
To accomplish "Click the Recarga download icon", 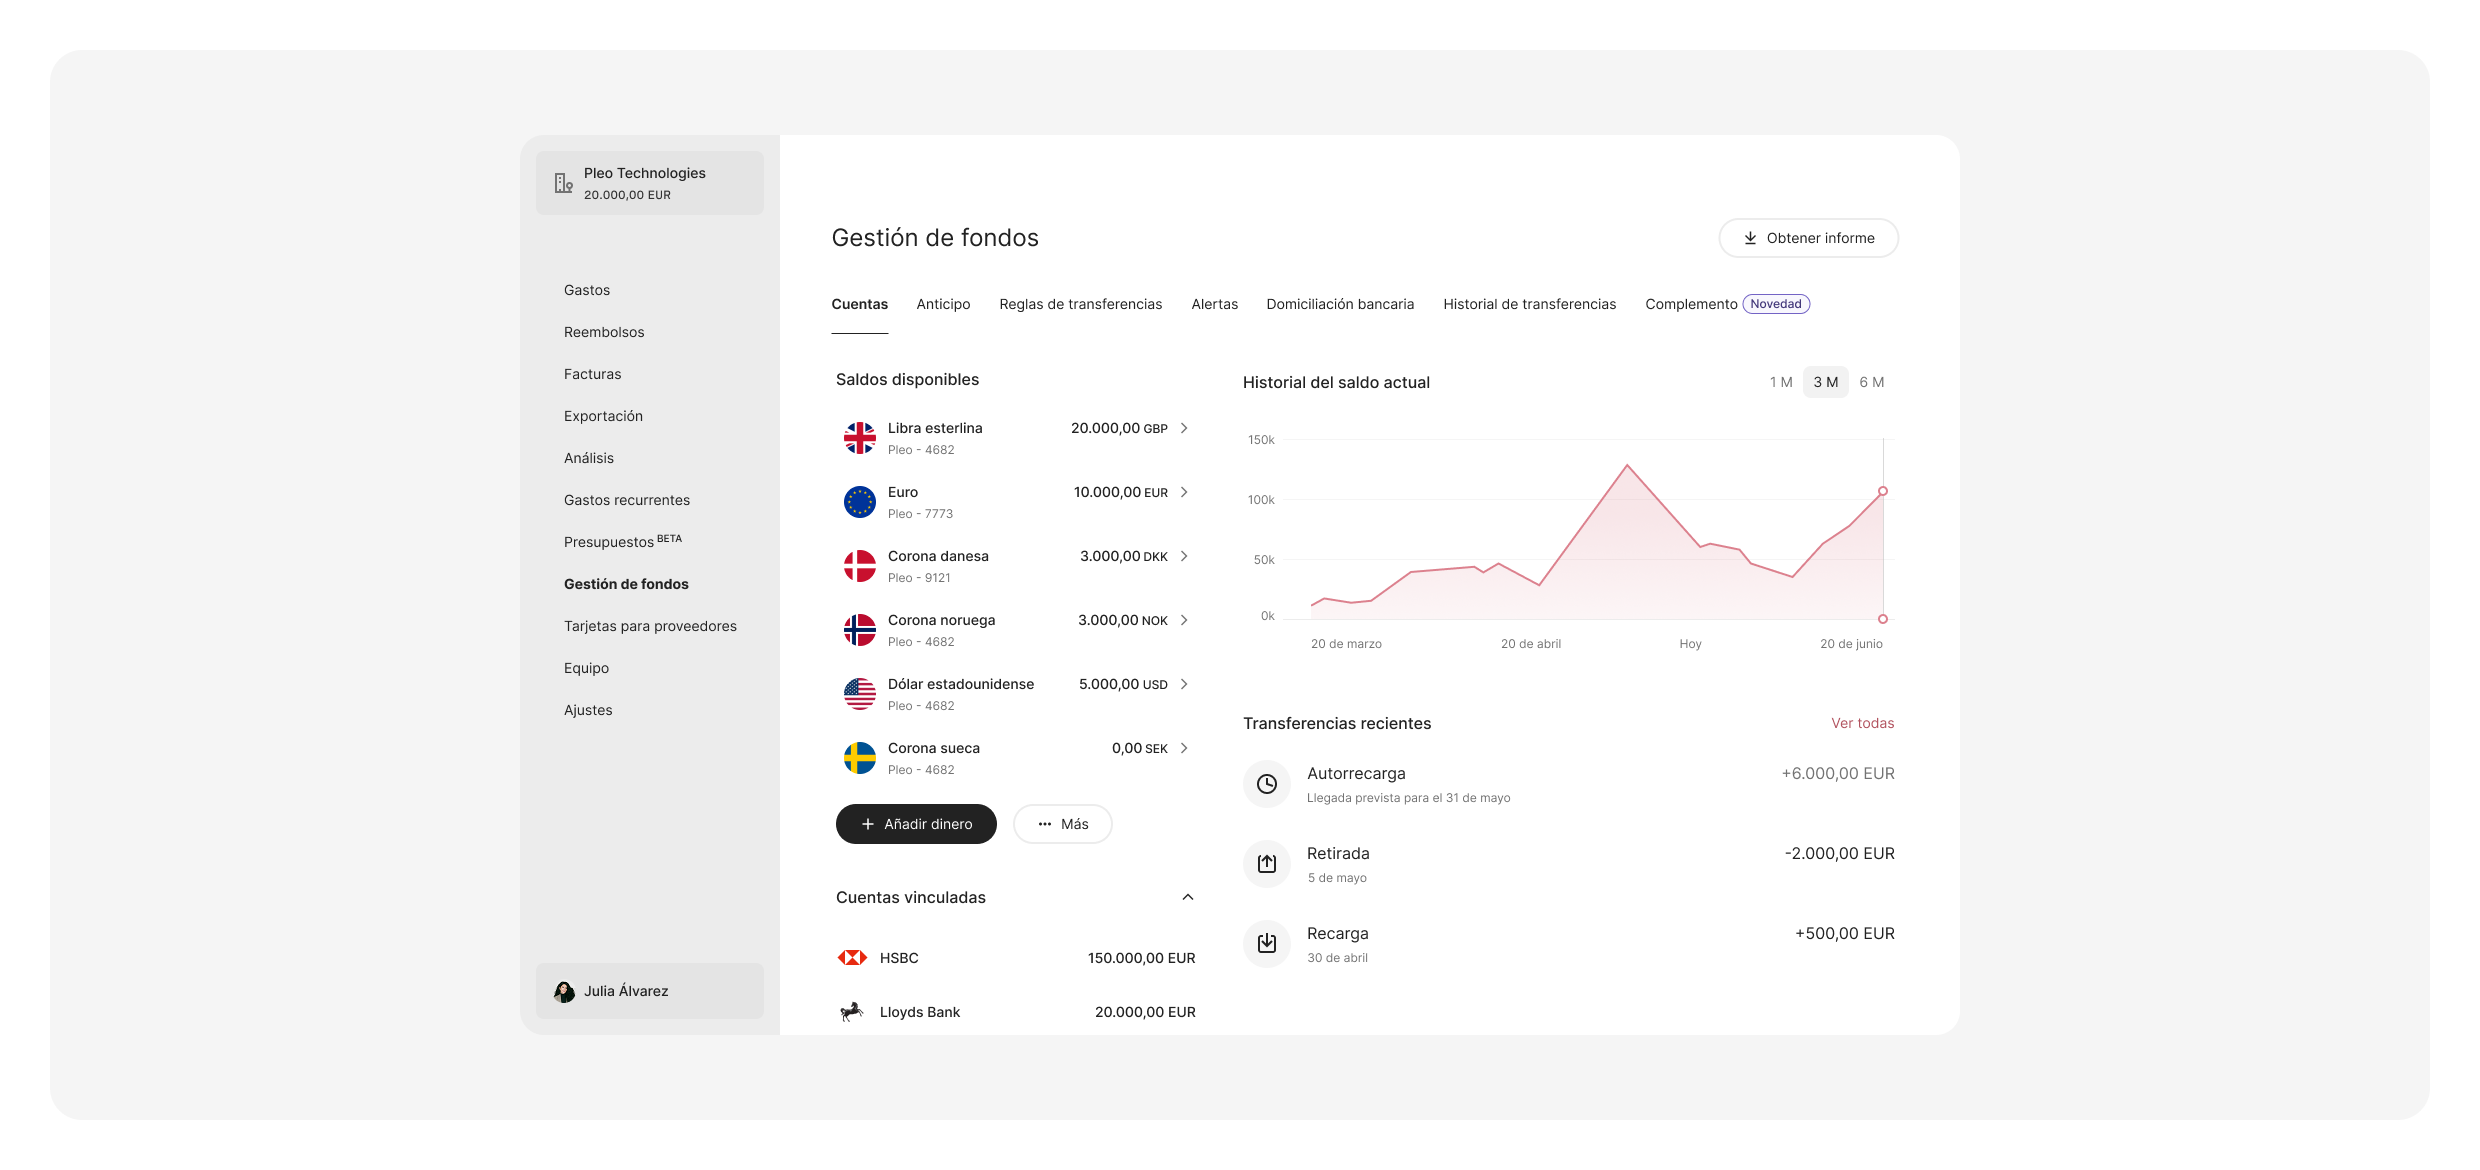I will pos(1266,943).
